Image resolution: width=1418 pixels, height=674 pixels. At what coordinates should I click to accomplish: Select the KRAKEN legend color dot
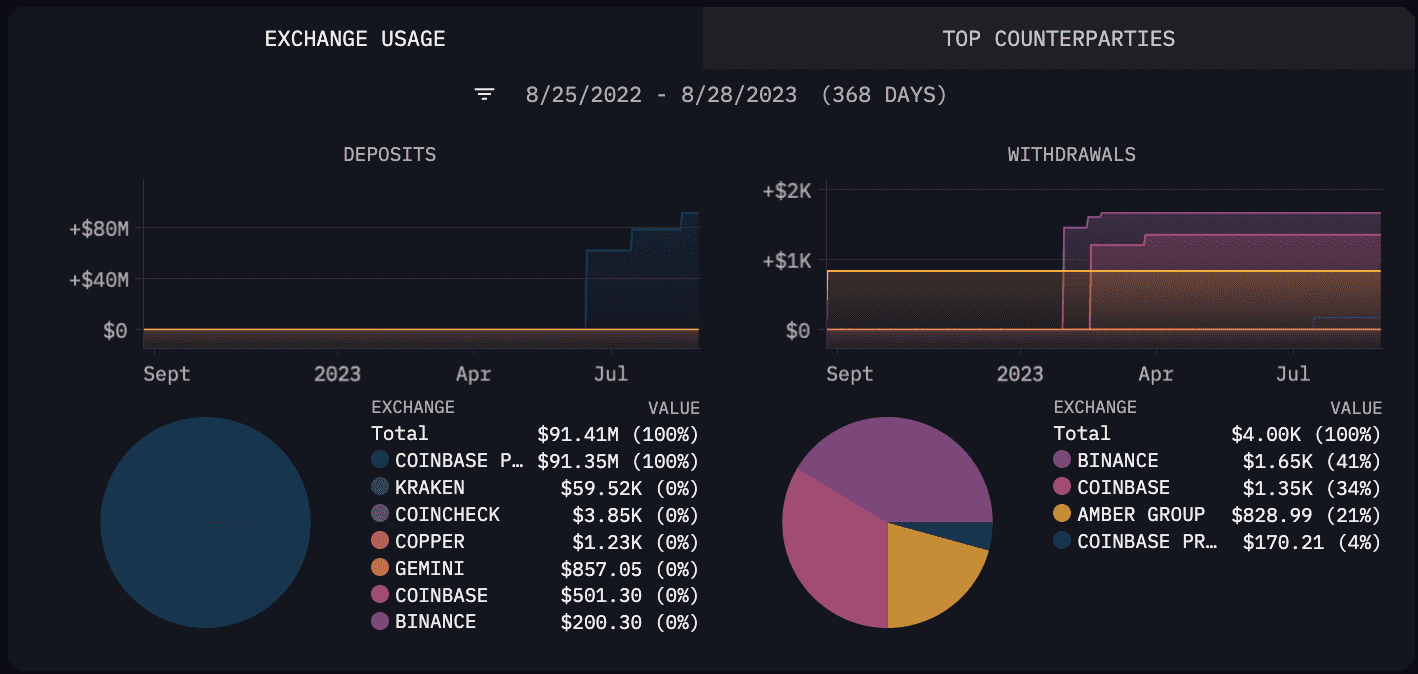[379, 487]
